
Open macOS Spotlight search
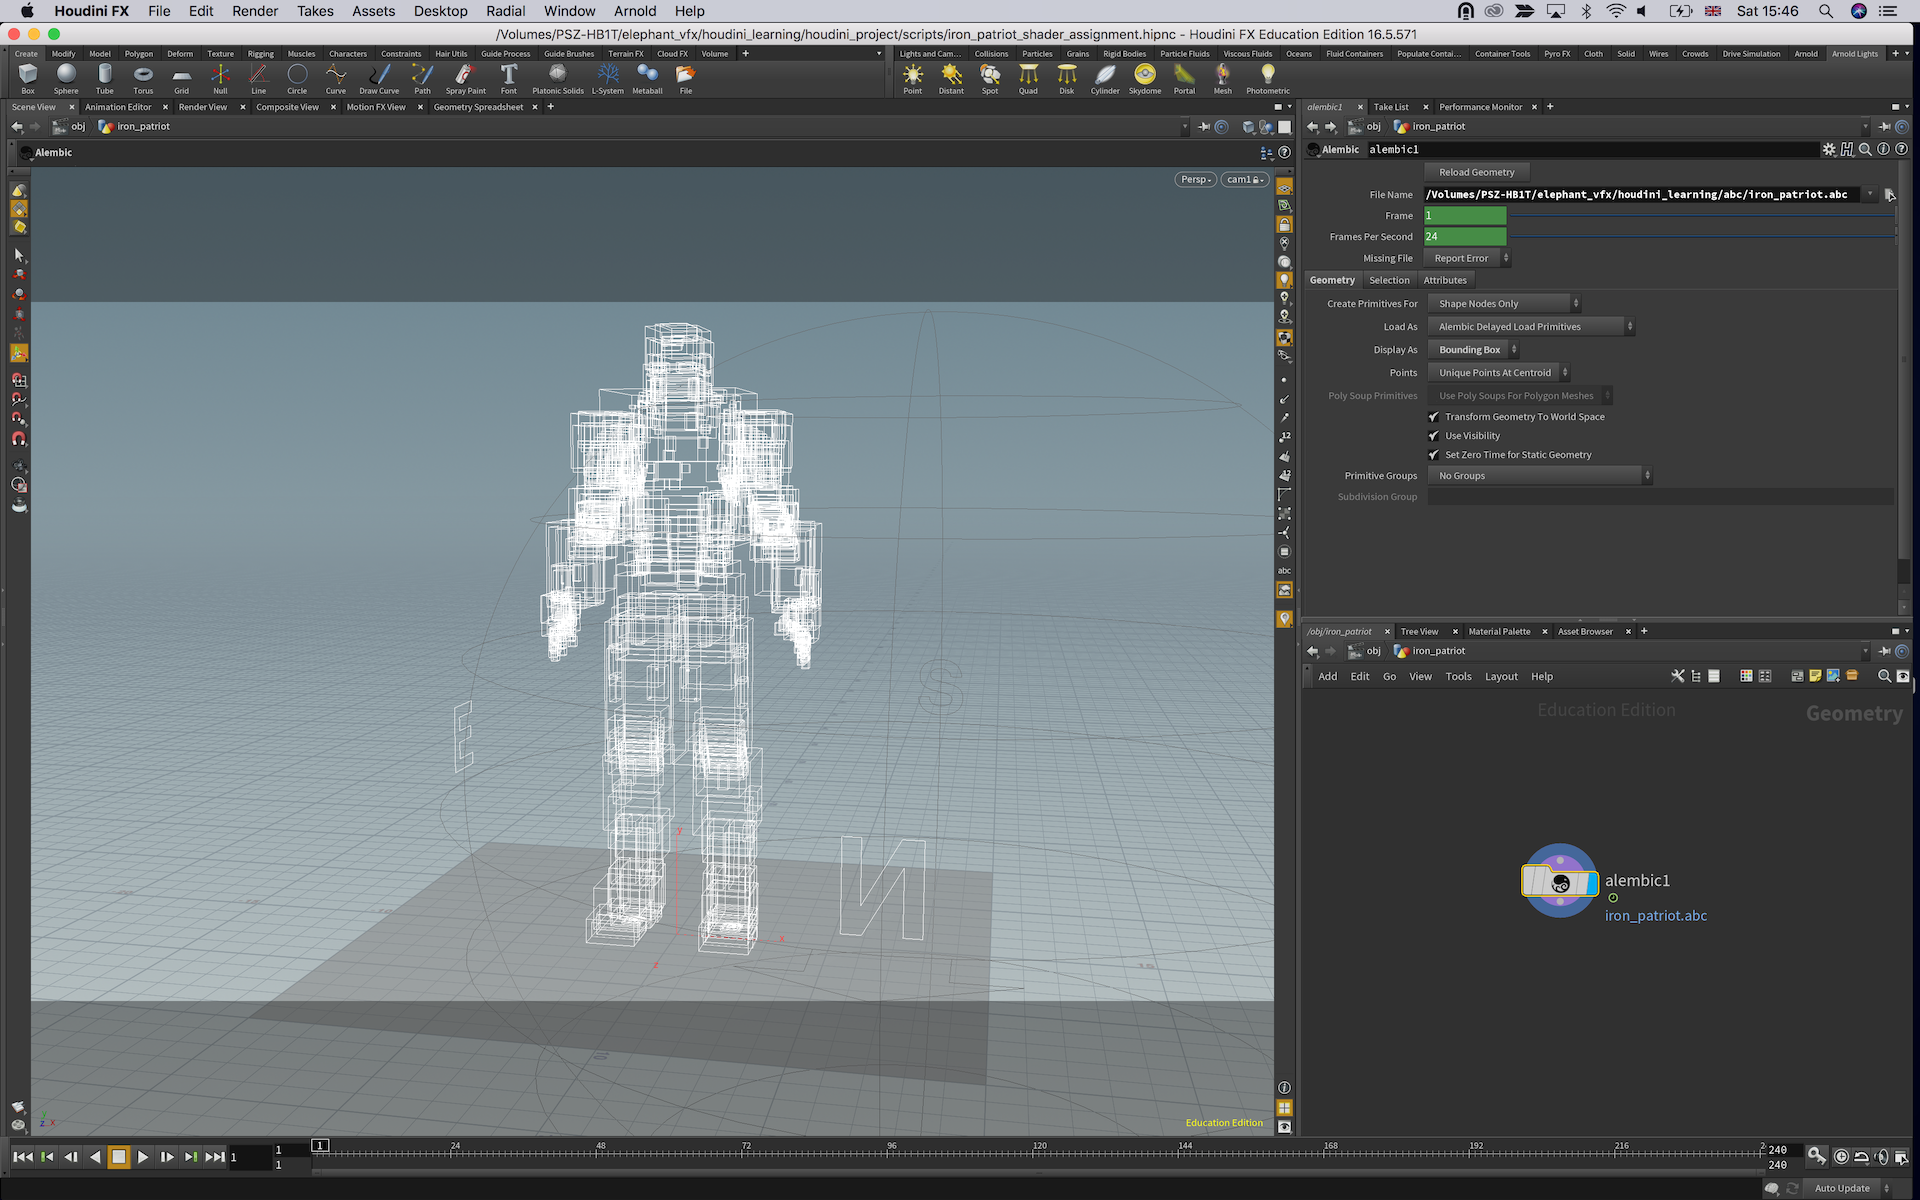[x=1825, y=11]
